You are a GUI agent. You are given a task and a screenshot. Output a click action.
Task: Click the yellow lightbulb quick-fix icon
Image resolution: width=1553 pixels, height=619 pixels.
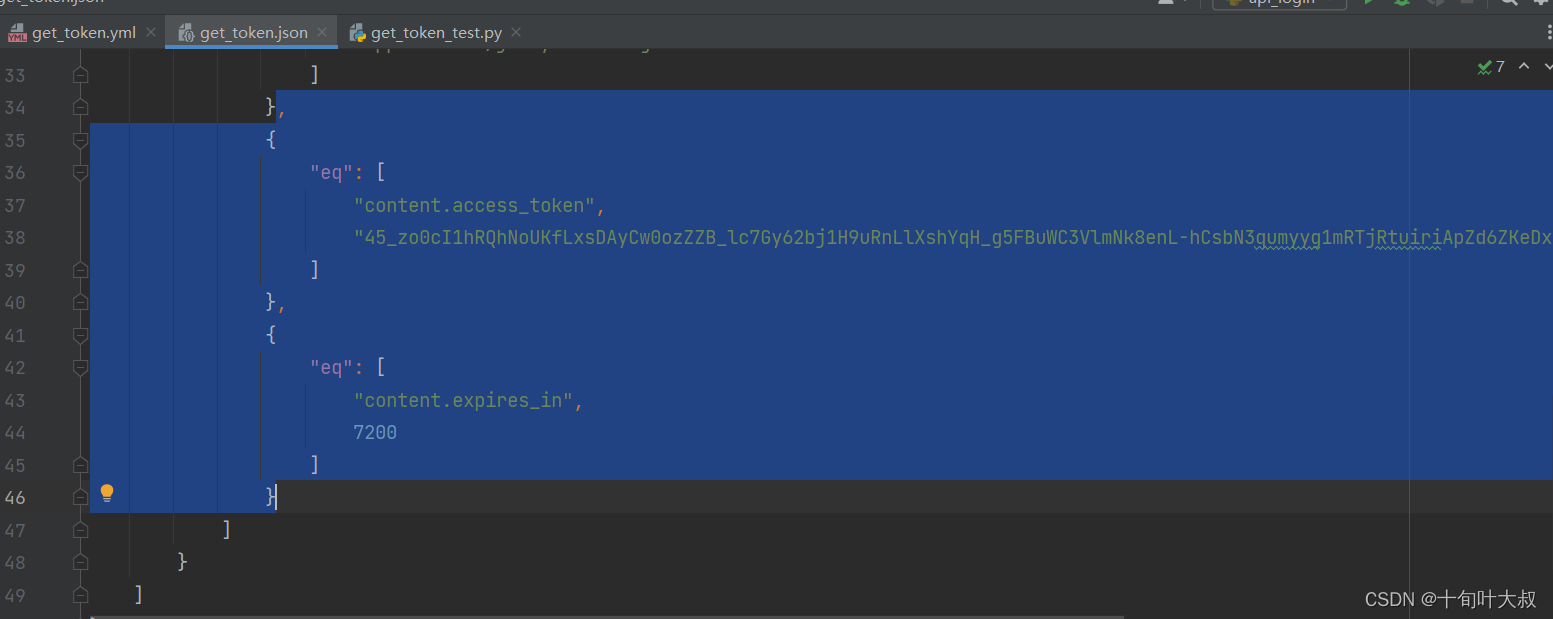[x=107, y=493]
